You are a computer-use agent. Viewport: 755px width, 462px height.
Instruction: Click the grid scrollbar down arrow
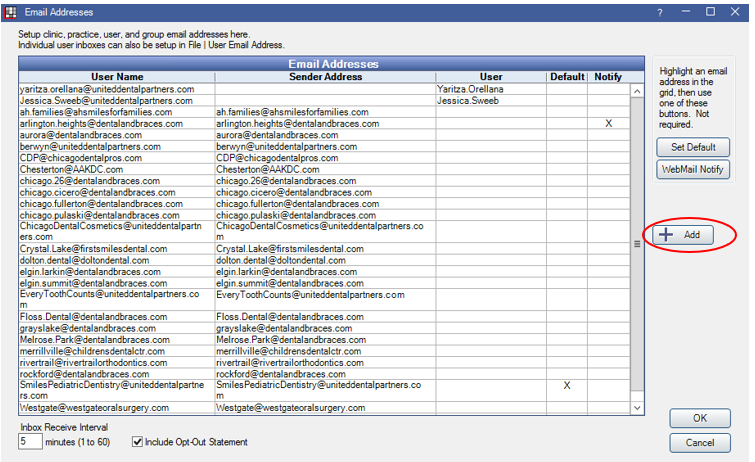[x=637, y=408]
